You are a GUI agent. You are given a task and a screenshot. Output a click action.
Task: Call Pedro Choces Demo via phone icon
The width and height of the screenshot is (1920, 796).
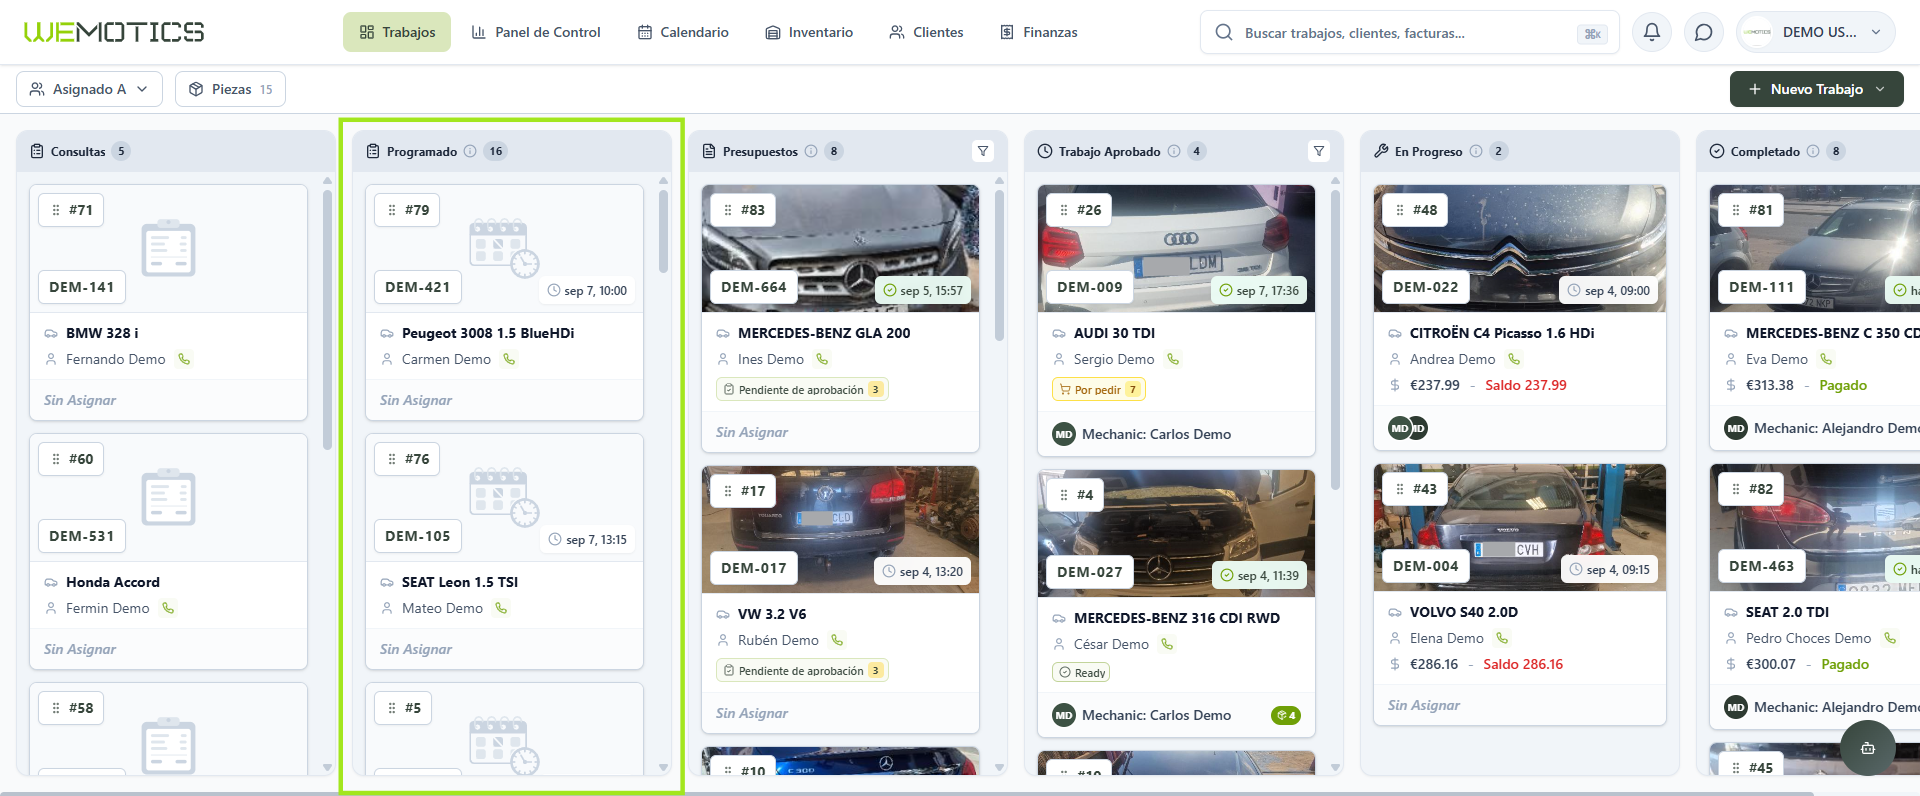click(1890, 638)
